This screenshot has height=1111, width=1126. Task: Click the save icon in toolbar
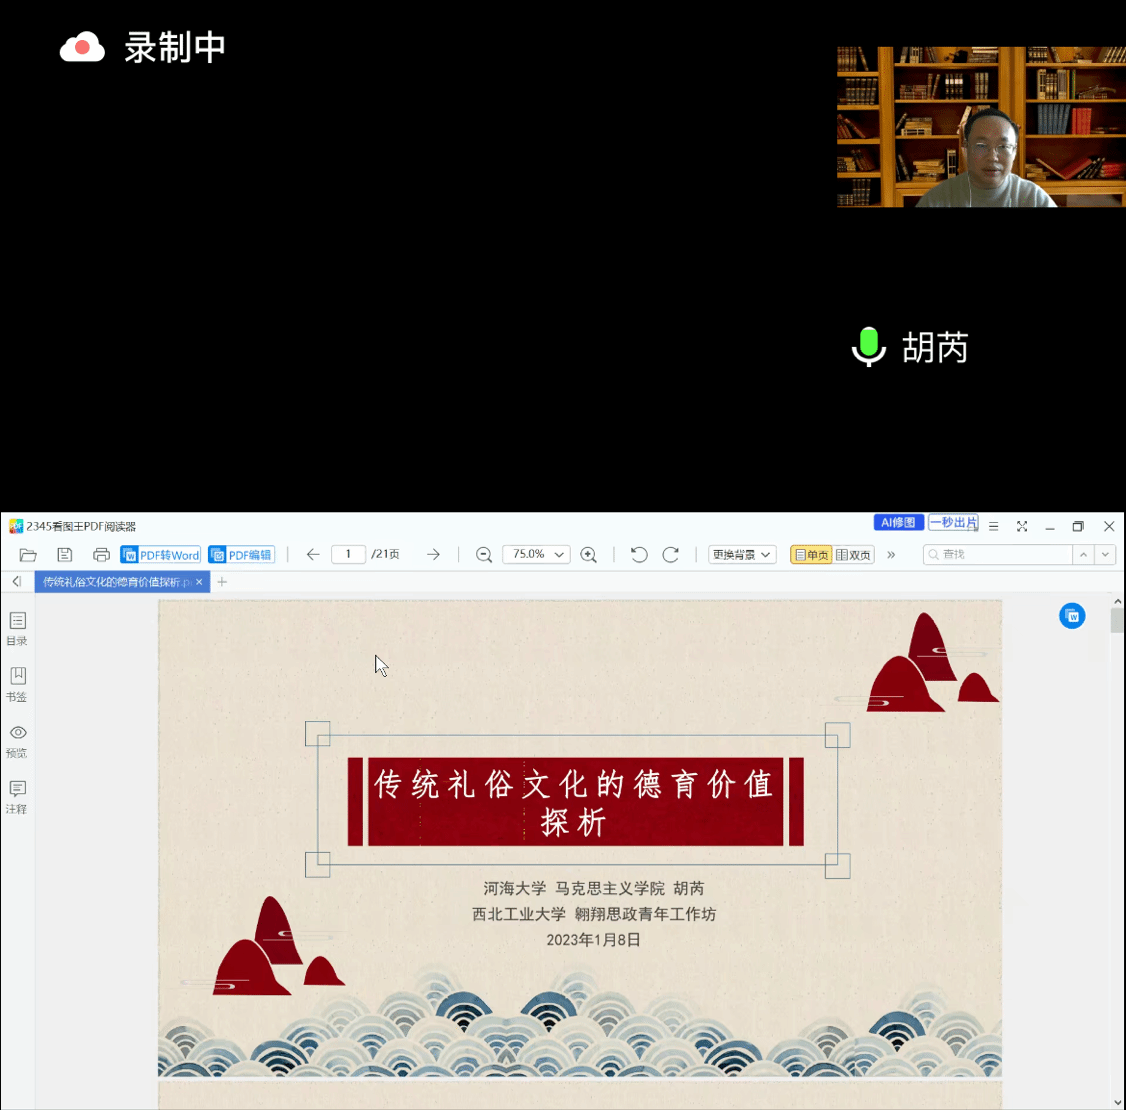pos(65,555)
